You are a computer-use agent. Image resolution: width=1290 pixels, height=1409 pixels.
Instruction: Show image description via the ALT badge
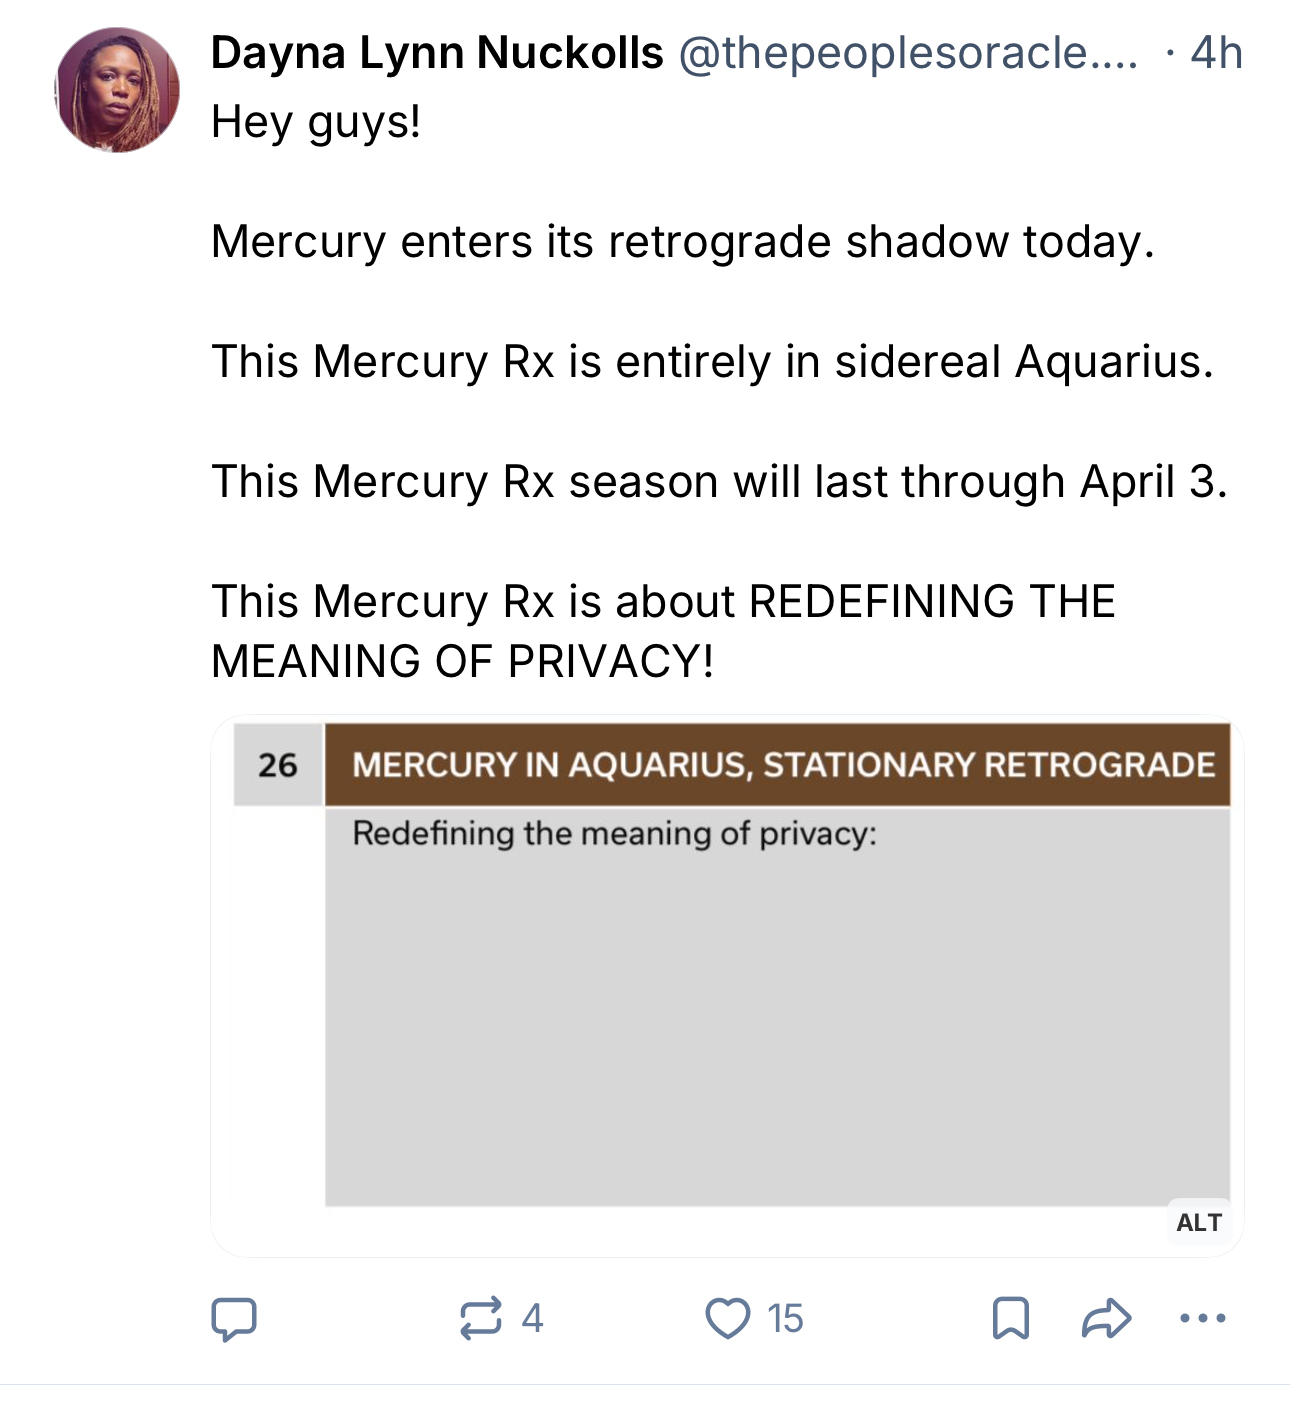(1198, 1222)
